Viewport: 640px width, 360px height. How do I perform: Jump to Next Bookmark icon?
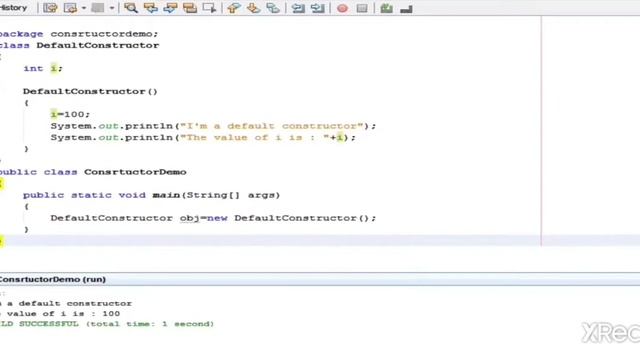(x=253, y=8)
